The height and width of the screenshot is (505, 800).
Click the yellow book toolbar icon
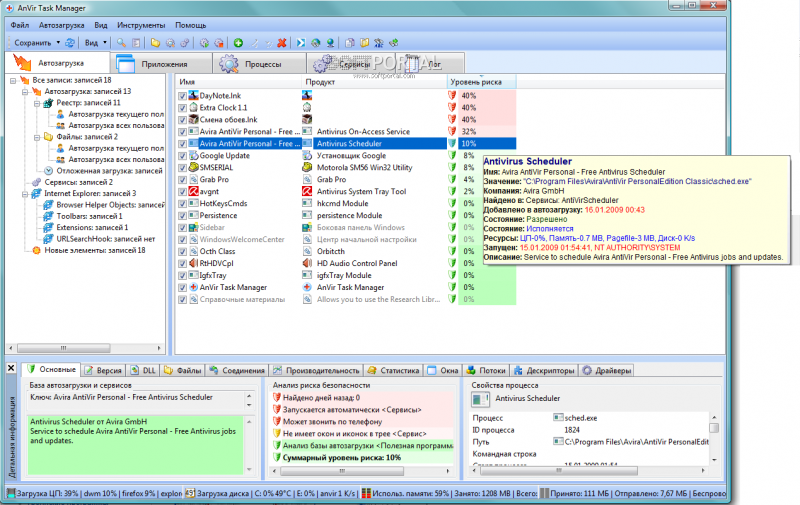point(365,43)
